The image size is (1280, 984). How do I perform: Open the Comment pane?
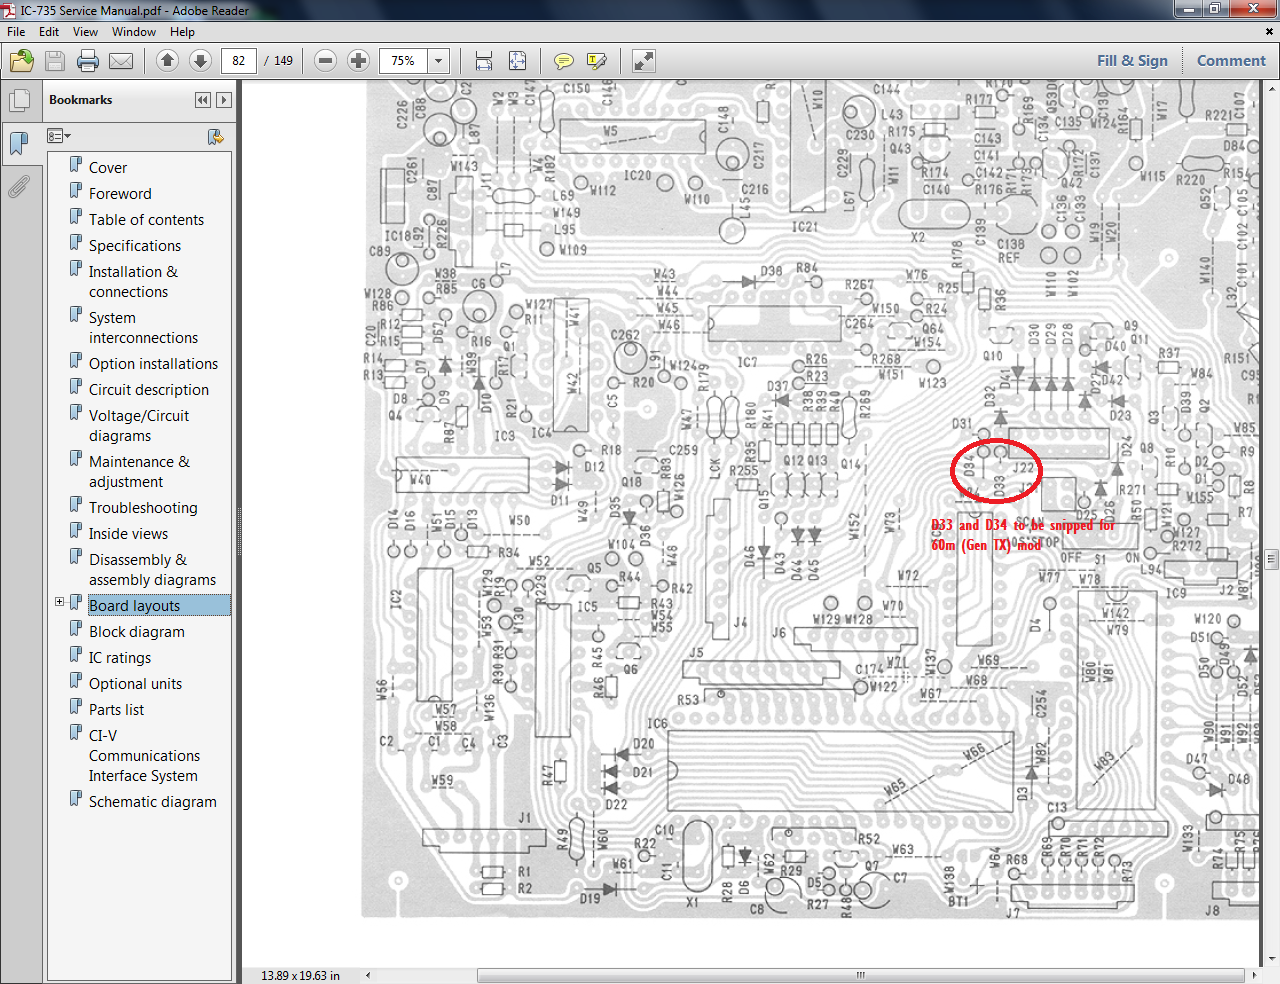[x=1231, y=61]
